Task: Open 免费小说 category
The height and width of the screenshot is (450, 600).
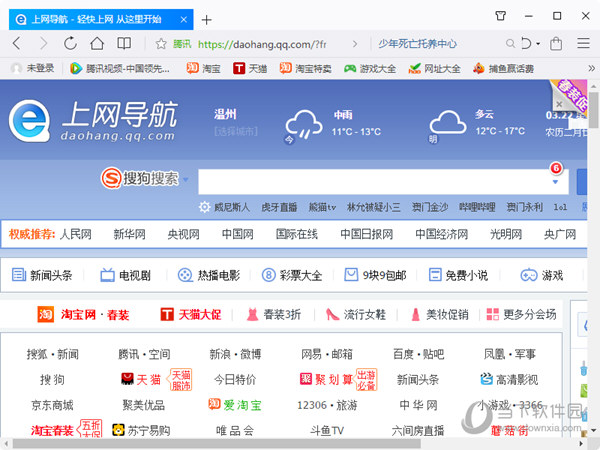Action: click(x=458, y=275)
